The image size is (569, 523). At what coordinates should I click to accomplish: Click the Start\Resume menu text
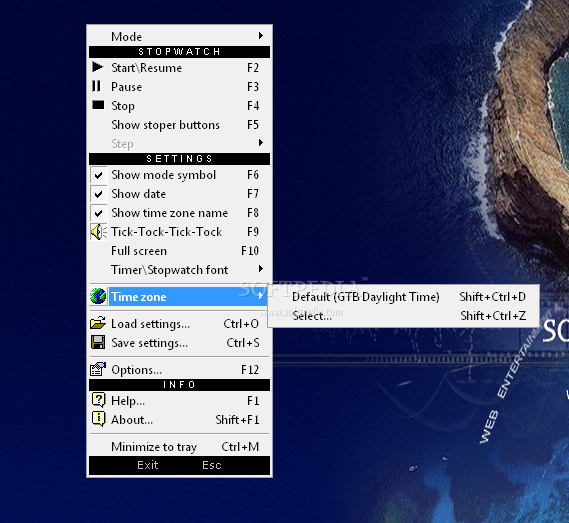pyautogui.click(x=147, y=68)
